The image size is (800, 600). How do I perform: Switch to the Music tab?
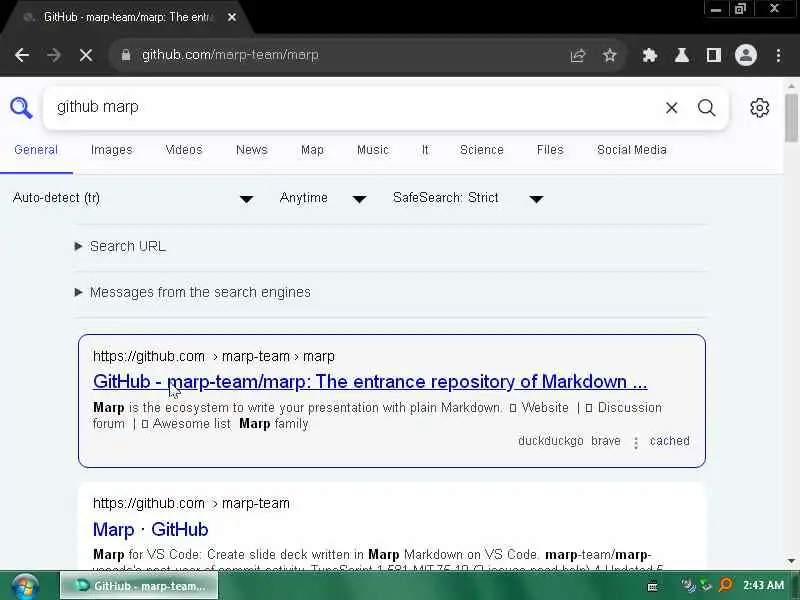372,150
